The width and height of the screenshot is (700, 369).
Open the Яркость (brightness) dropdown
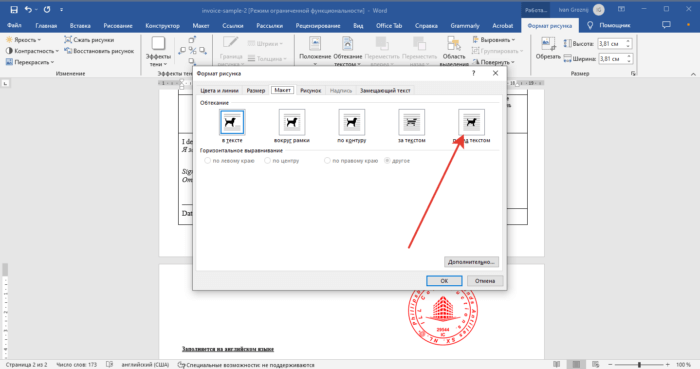pyautogui.click(x=23, y=40)
